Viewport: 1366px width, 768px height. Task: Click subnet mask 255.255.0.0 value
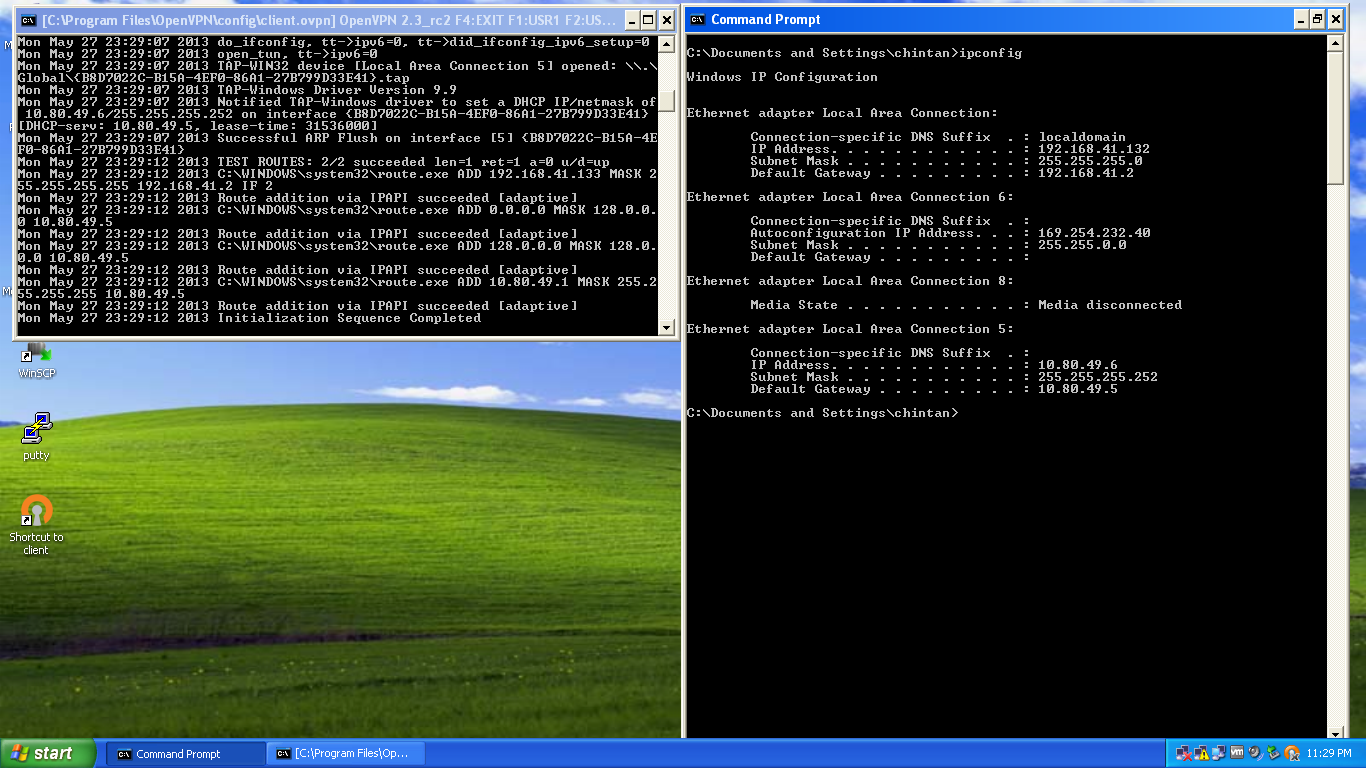point(1082,245)
